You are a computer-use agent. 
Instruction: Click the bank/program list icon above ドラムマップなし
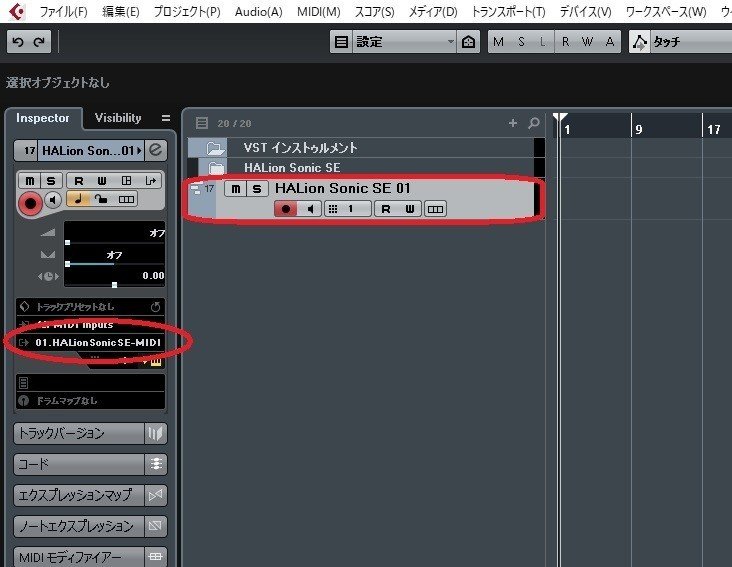coord(24,383)
